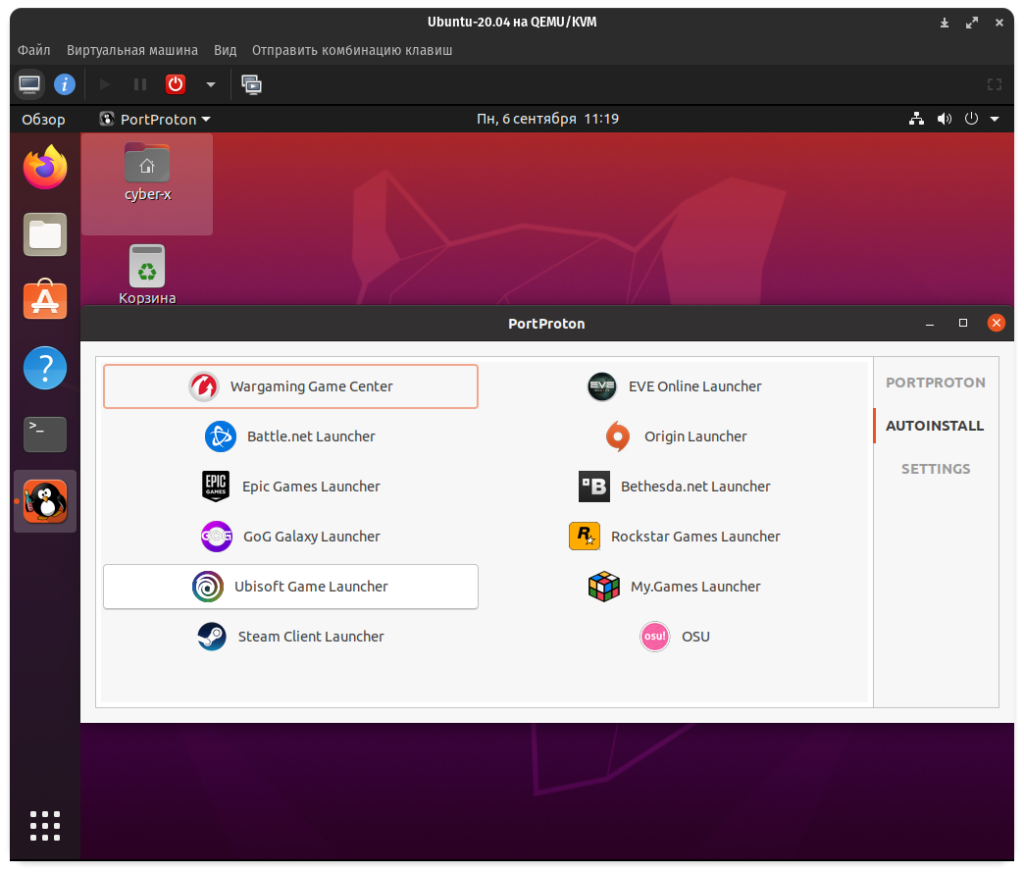Expand the power button dropdown arrow
This screenshot has width=1024, height=872.
(x=210, y=85)
